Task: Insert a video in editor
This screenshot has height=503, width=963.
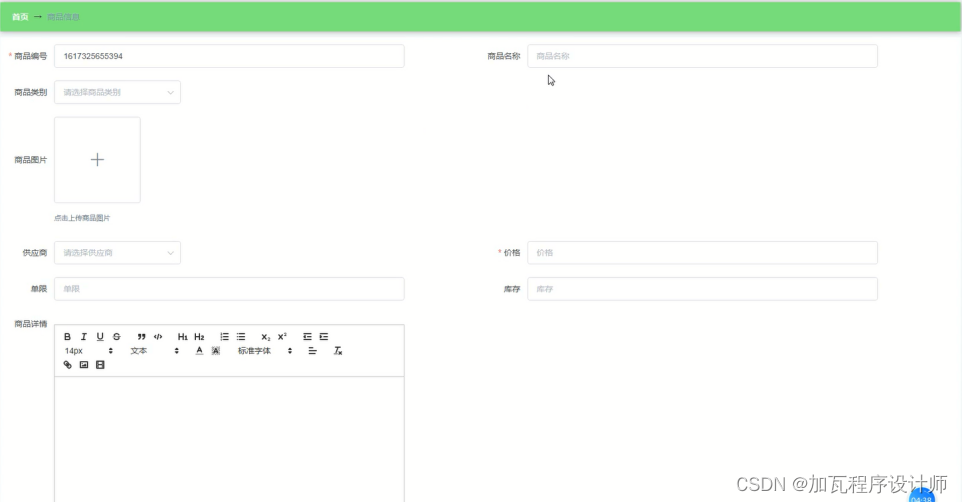Action: click(100, 365)
